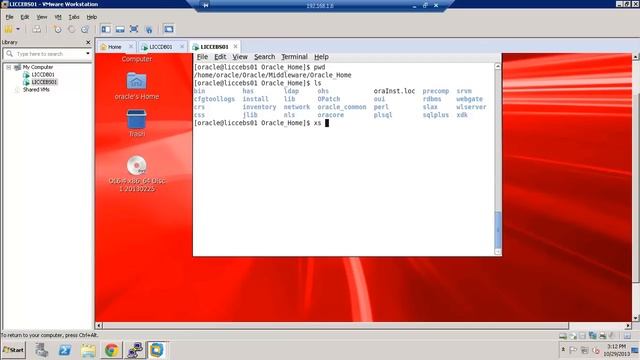
Task: Click the oracle_common directory name in the terminal
Action: 342,107
